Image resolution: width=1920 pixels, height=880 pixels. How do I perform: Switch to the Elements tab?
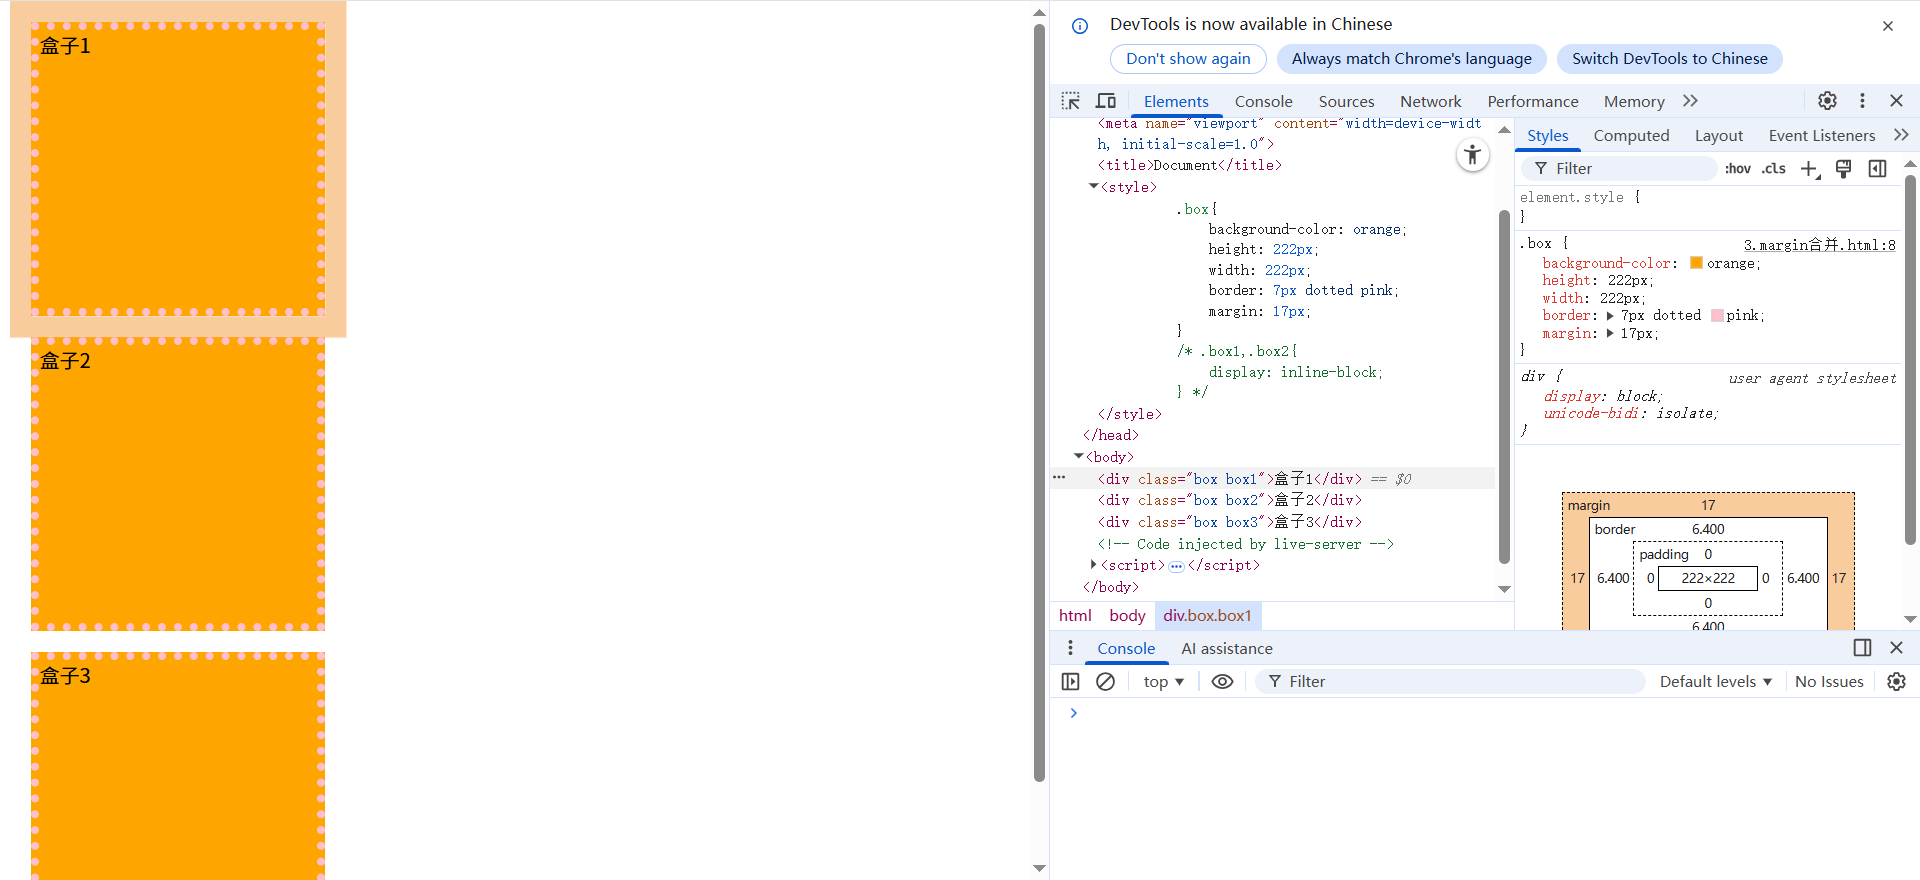point(1176,101)
